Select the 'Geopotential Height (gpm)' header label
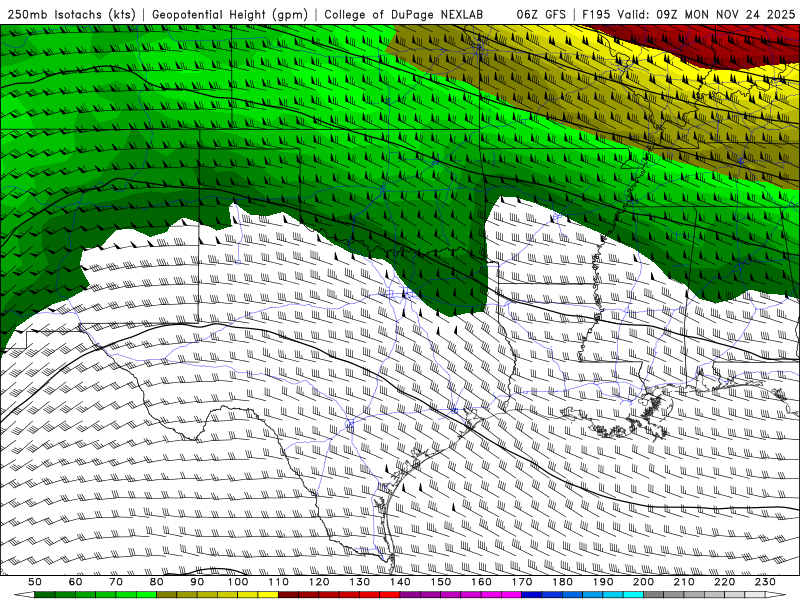The height and width of the screenshot is (600, 800). [230, 14]
